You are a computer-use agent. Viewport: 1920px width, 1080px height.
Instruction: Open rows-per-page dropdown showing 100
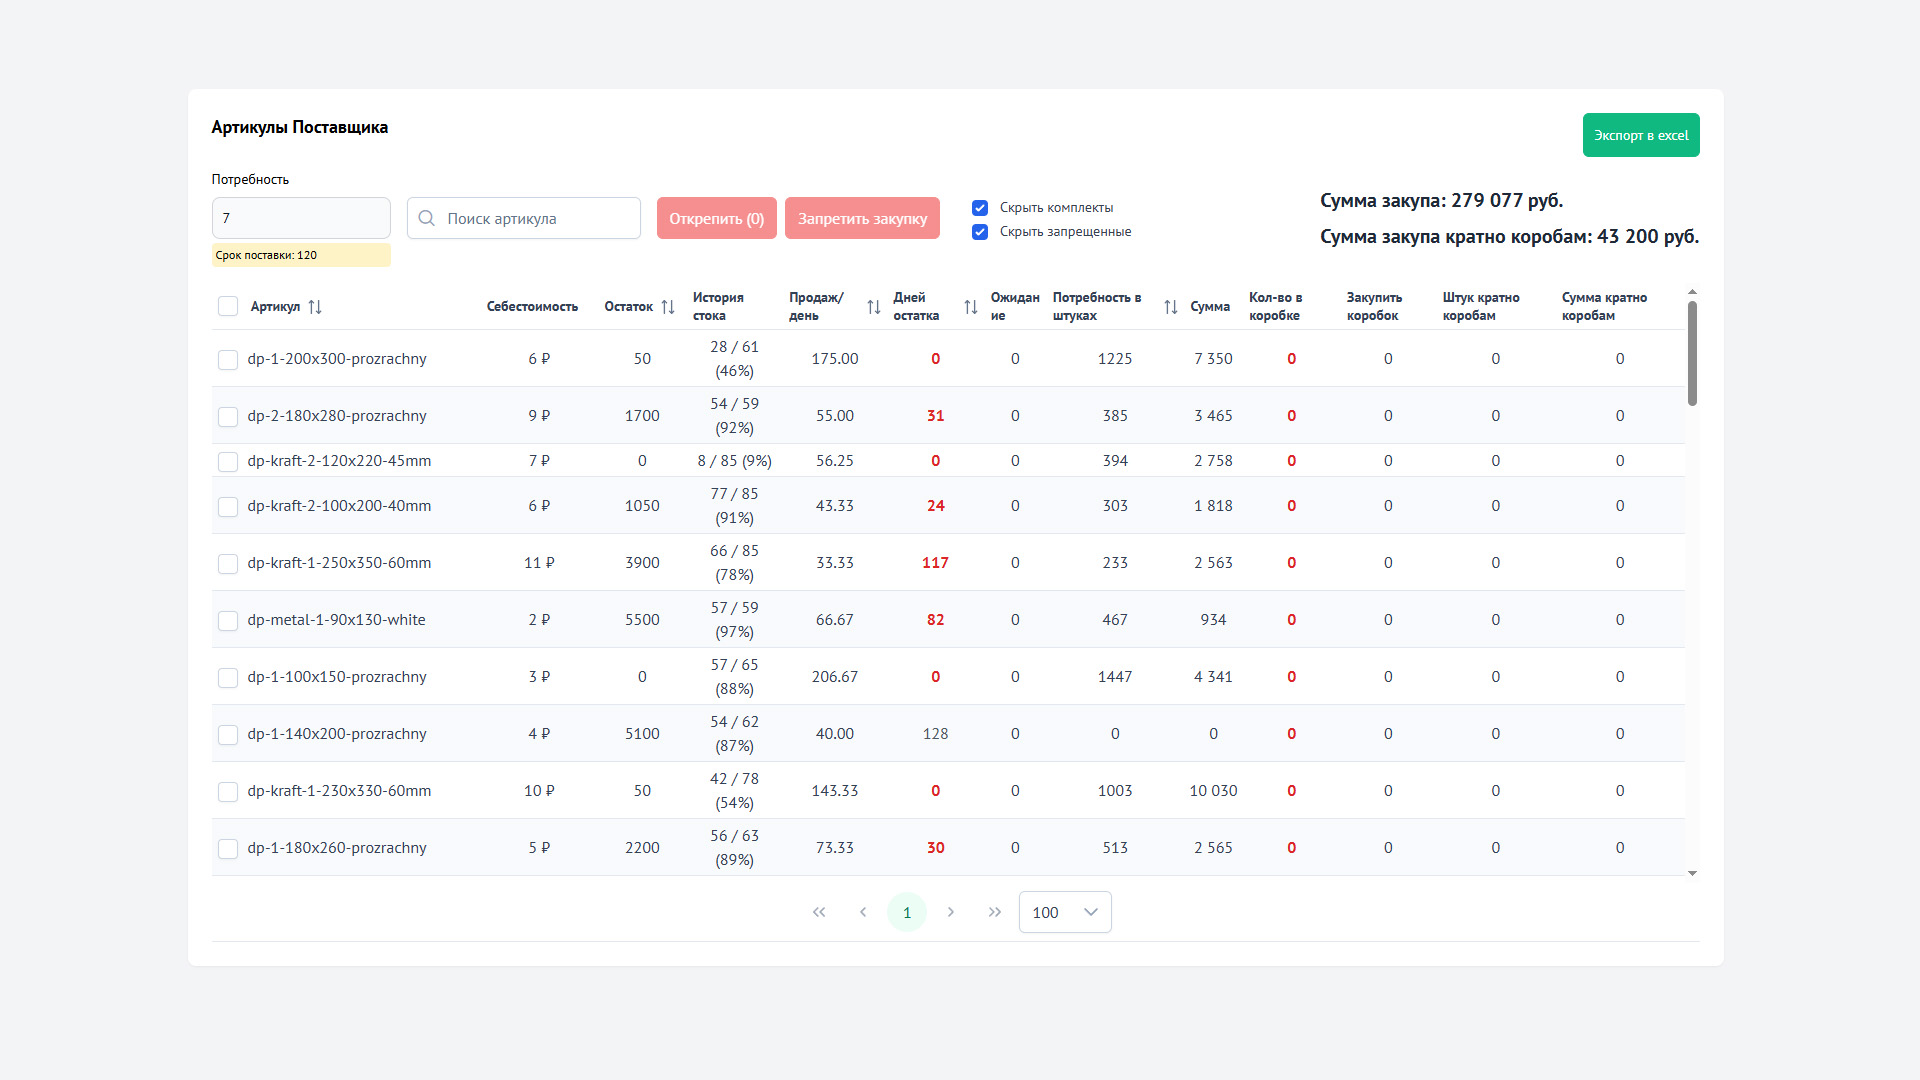click(x=1065, y=912)
